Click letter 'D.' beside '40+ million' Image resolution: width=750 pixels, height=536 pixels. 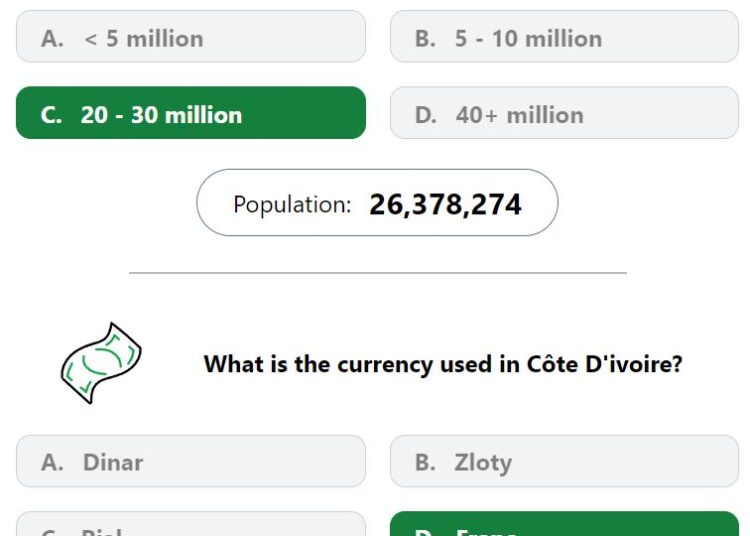coord(426,115)
